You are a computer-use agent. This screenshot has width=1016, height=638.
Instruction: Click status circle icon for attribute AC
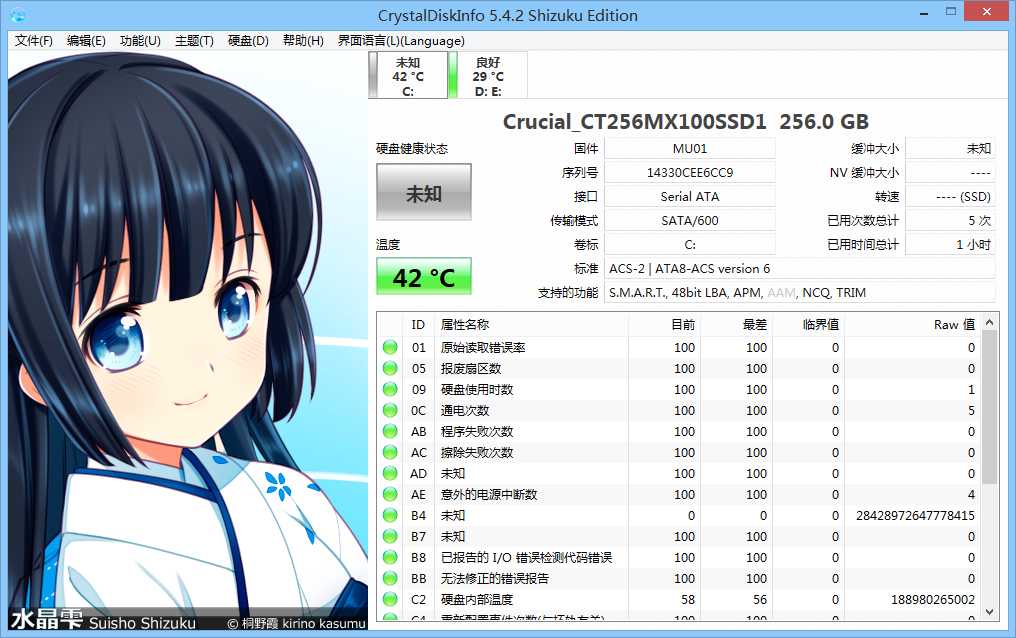click(x=390, y=452)
